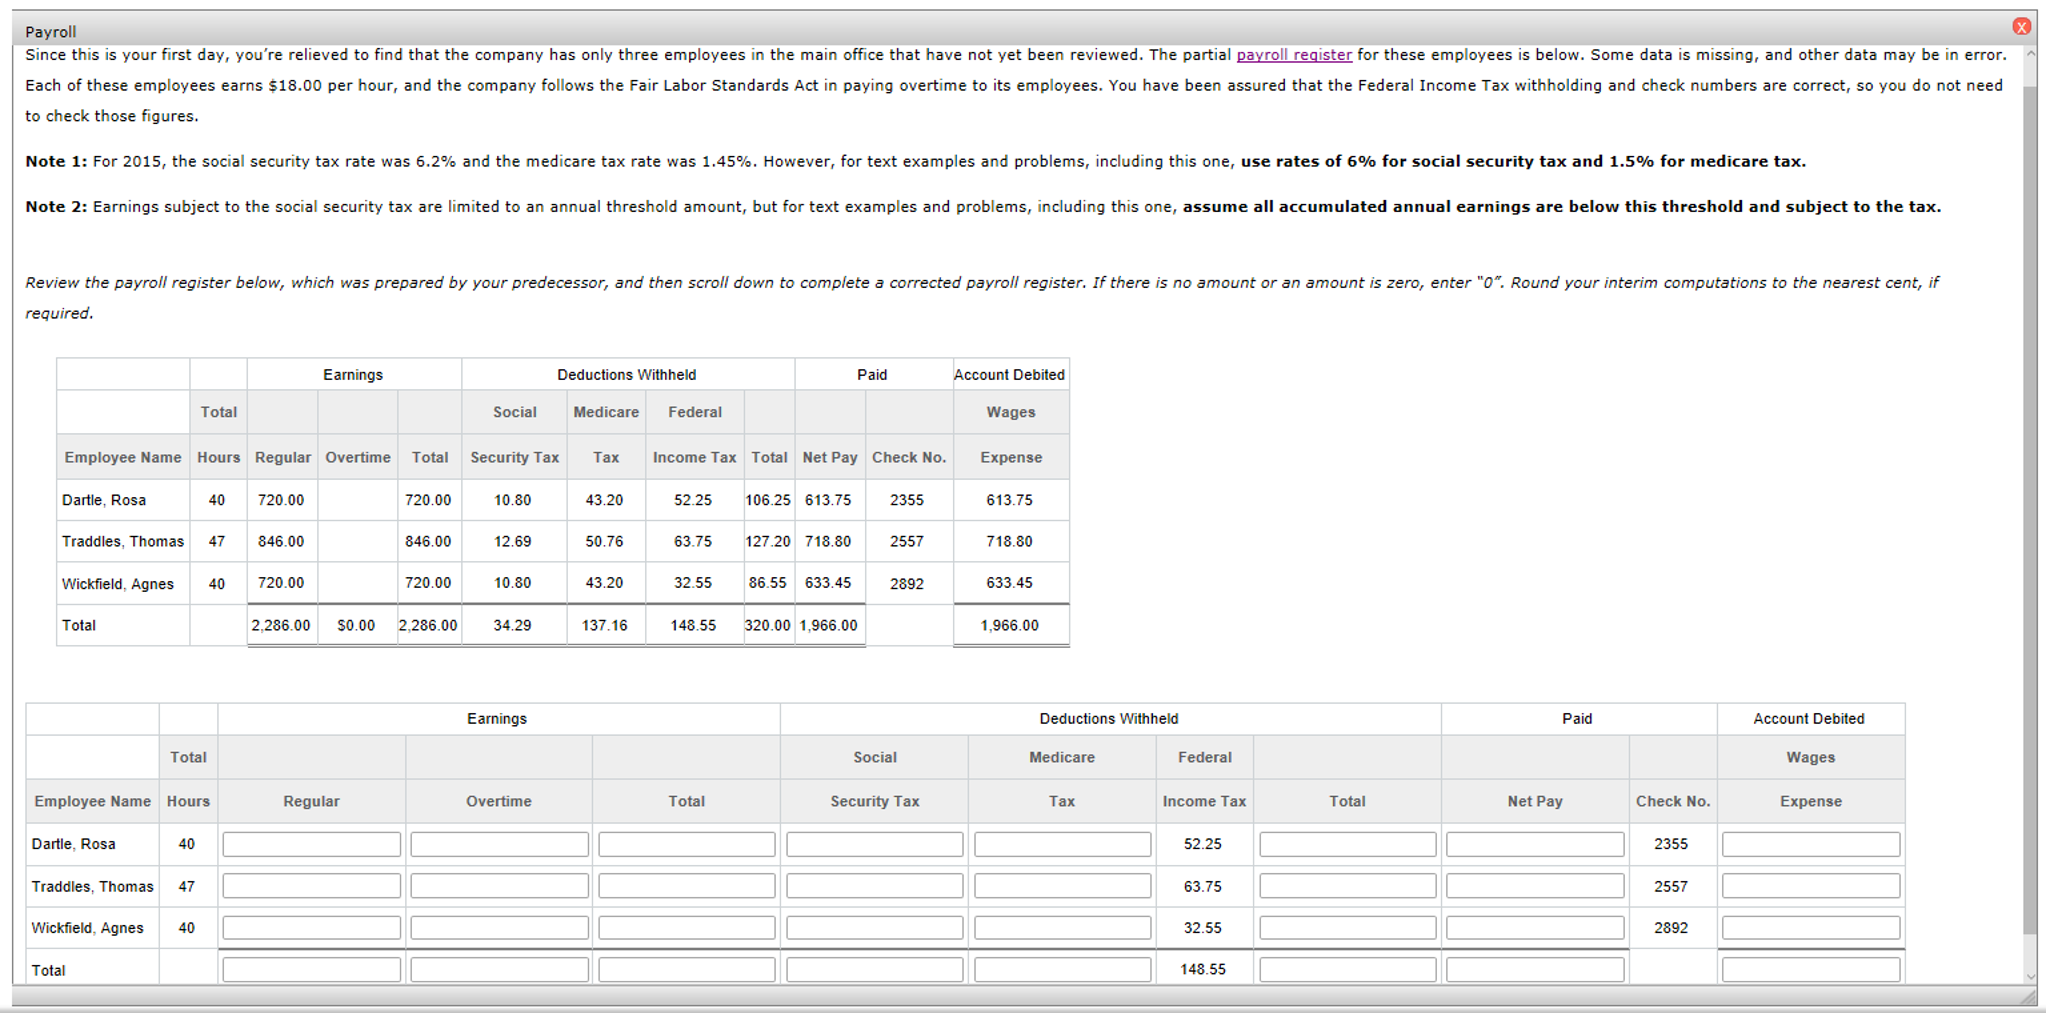This screenshot has width=2046, height=1013.
Task: Click Wickfield, Agnes Medicare Tax input
Action: click(1063, 928)
